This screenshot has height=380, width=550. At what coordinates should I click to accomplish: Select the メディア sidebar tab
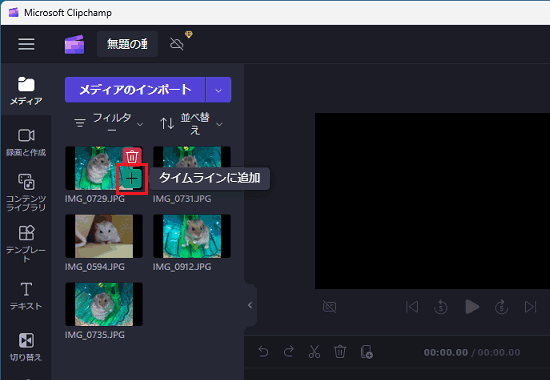(x=26, y=91)
